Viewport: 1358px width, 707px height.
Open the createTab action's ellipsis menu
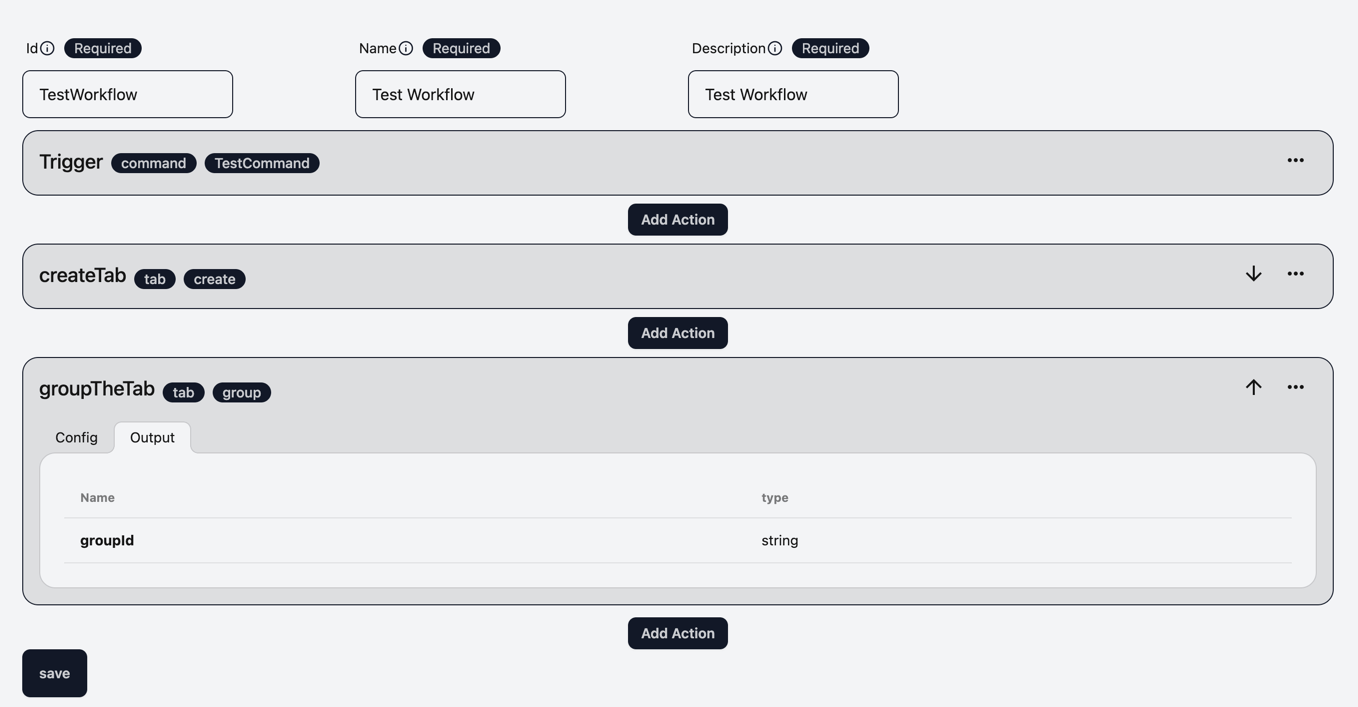point(1295,273)
